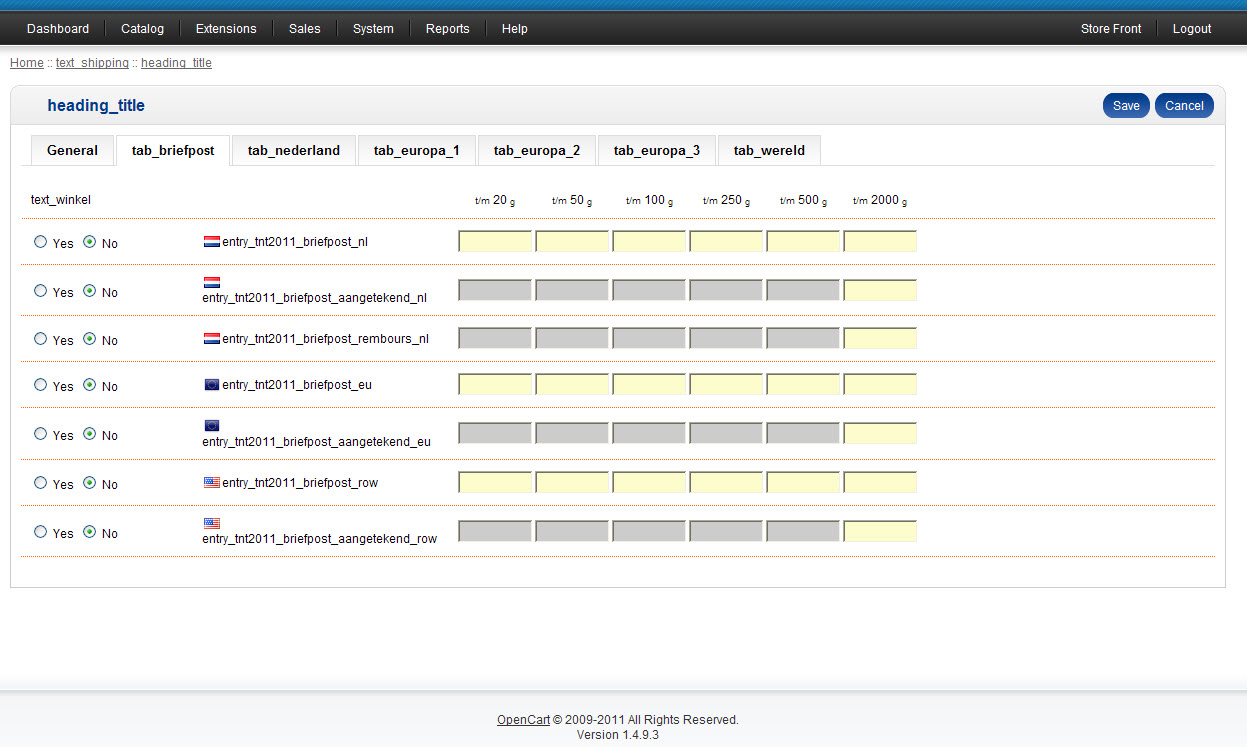Follow the text_shipping breadcrumb link

coord(92,63)
